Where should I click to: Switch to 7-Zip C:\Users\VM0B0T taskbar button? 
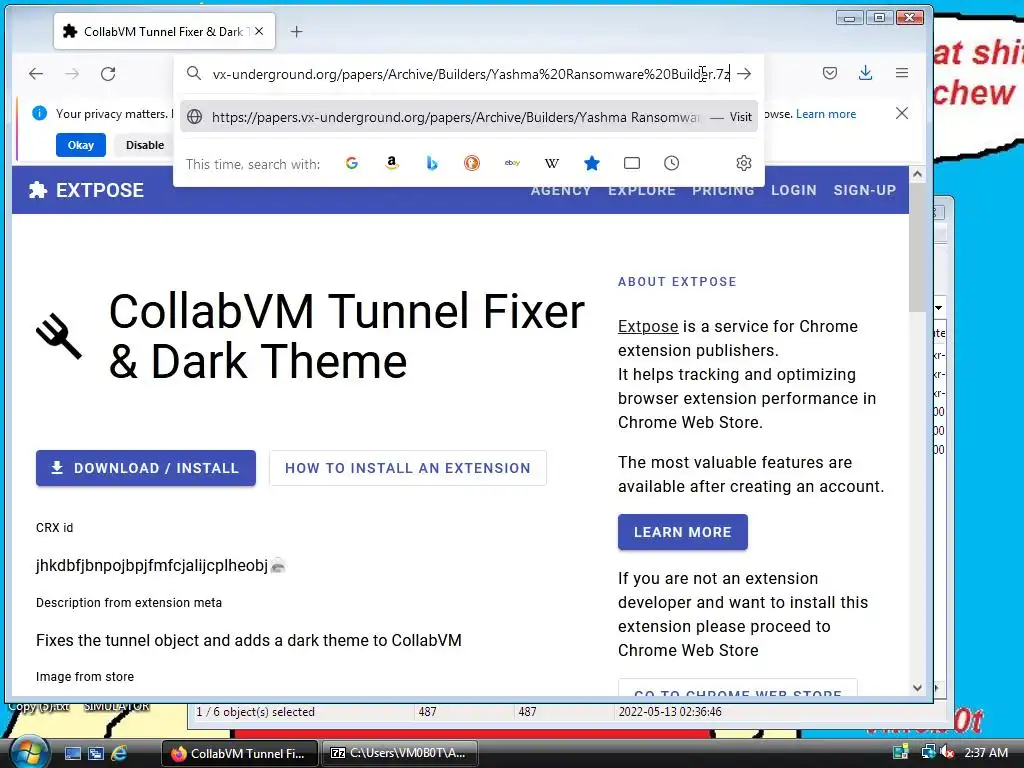coord(400,753)
